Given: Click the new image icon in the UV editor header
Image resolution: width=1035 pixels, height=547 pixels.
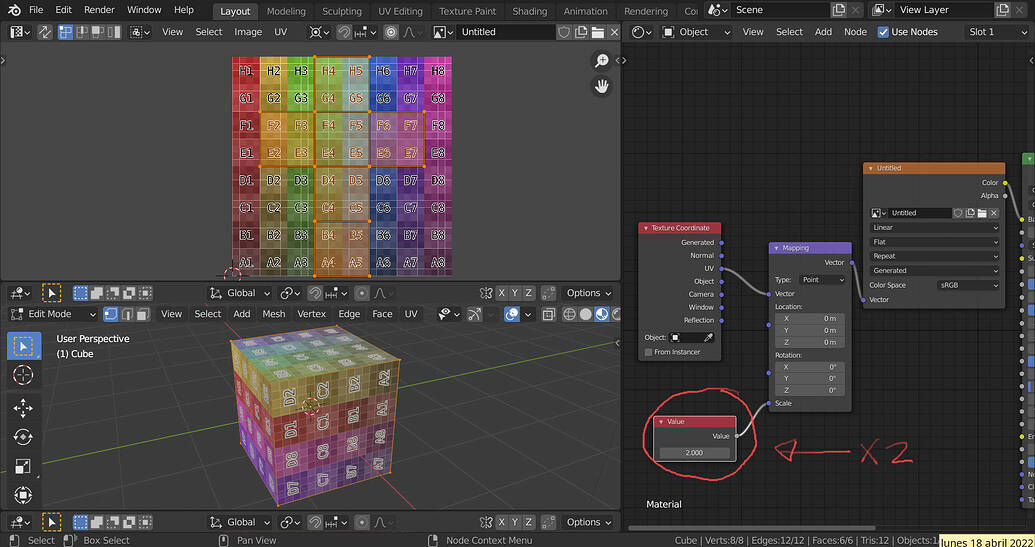Looking at the screenshot, I should tap(581, 32).
